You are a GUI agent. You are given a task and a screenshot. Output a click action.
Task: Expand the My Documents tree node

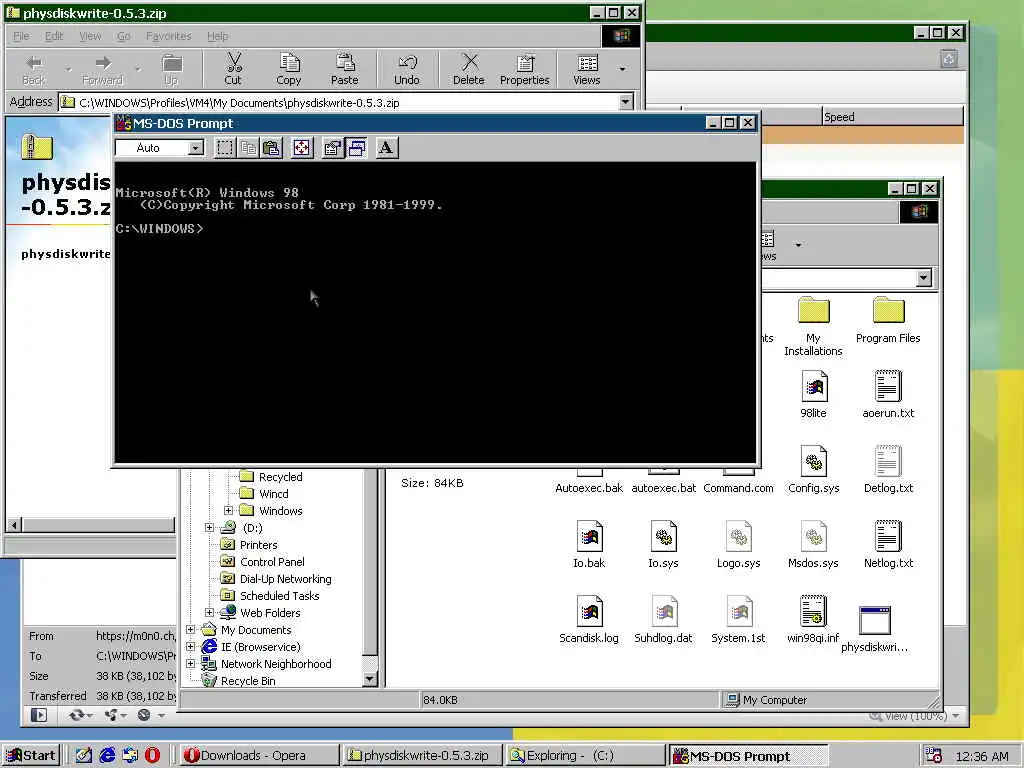pyautogui.click(x=190, y=630)
